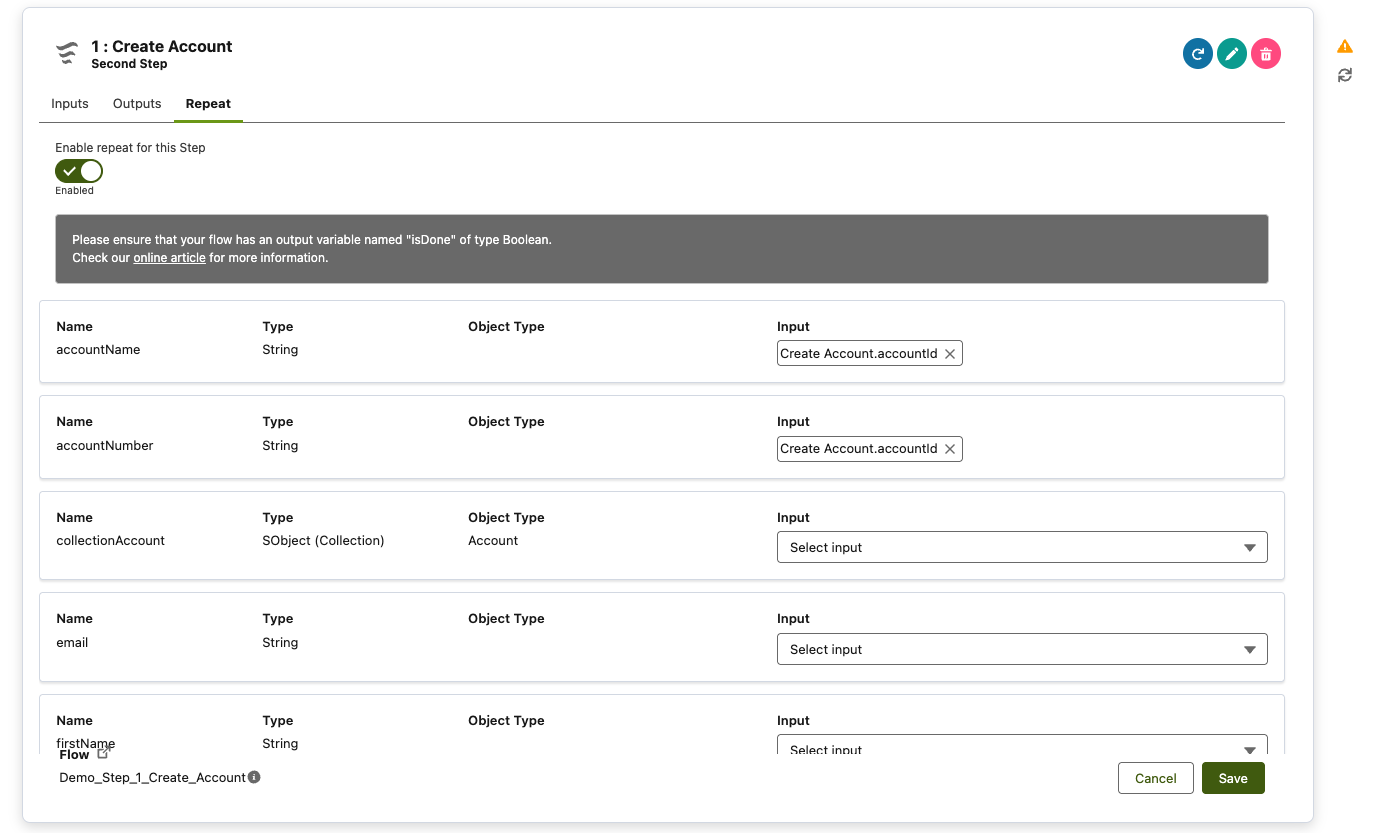
Task: Click info icon beside Demo_Step_1_Create_Account
Action: pos(254,777)
